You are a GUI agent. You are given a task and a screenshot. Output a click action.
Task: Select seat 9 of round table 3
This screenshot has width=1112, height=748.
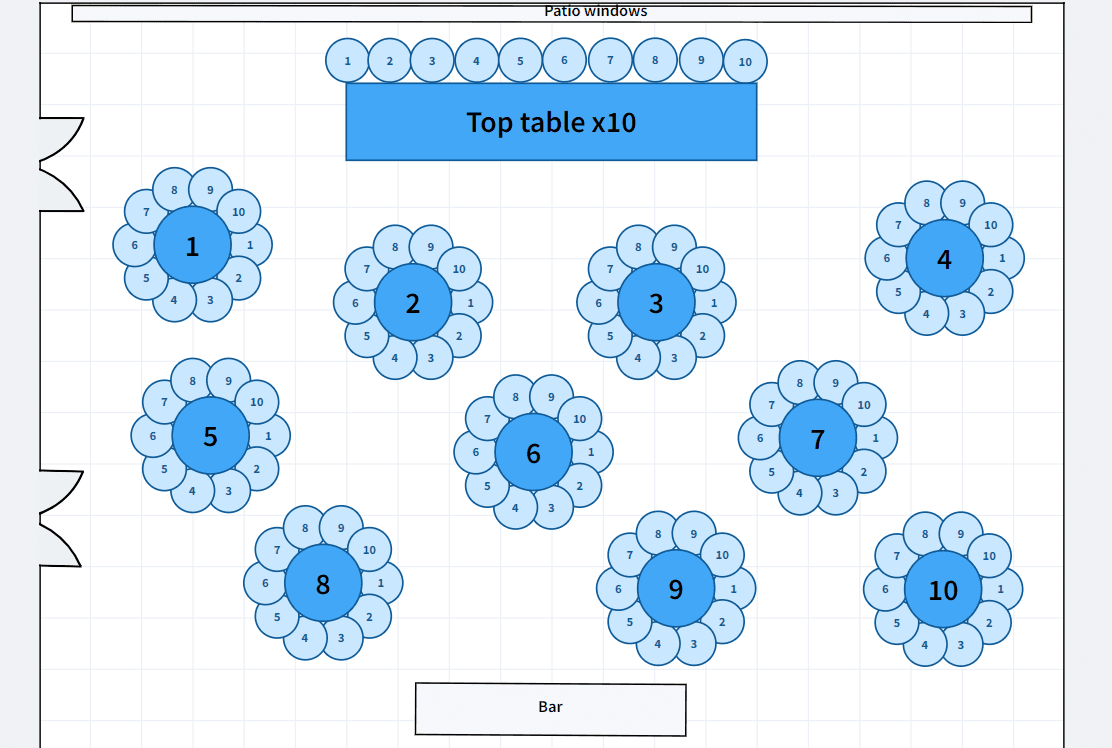(x=674, y=247)
